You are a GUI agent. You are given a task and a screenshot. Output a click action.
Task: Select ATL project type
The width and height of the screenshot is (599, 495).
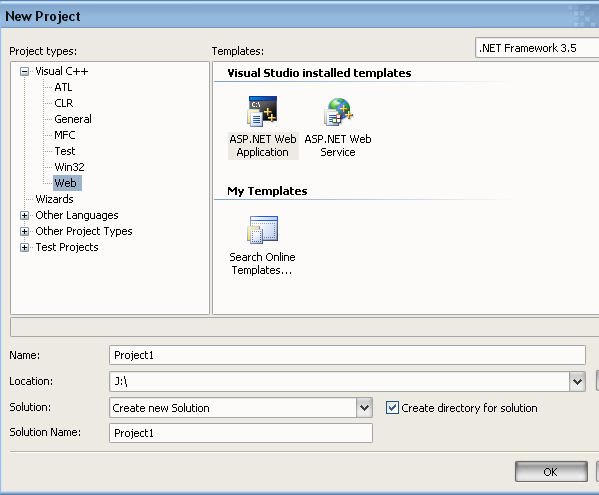[63, 87]
